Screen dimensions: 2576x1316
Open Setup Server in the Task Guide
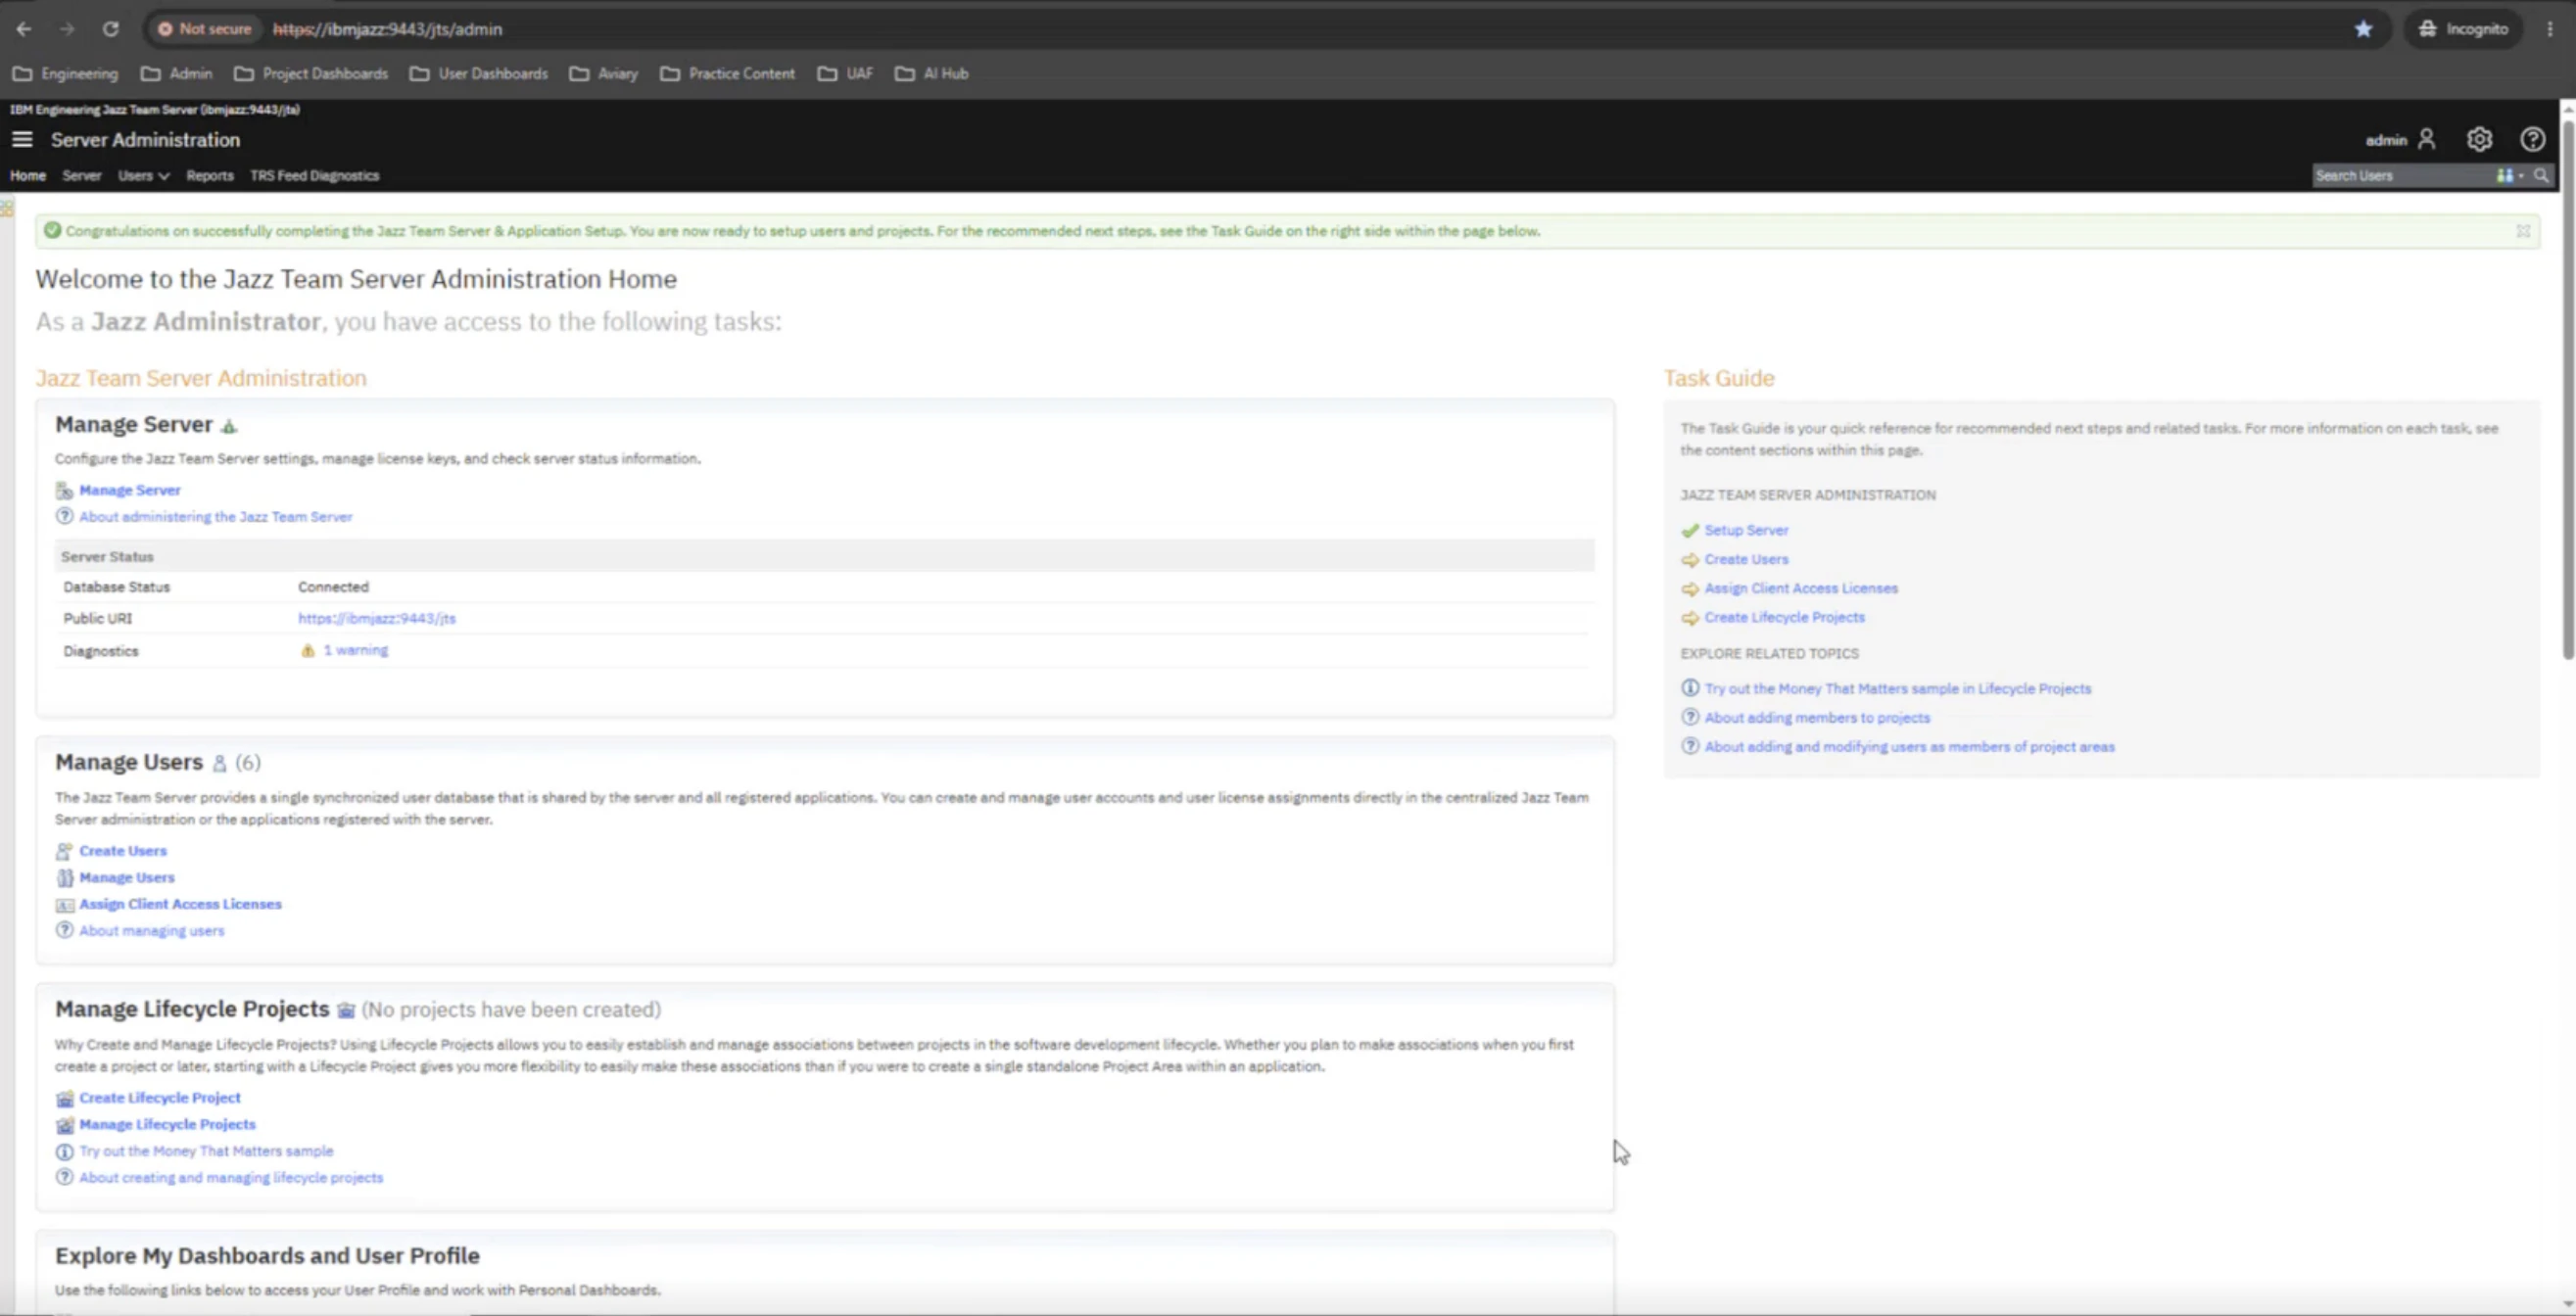1747,530
